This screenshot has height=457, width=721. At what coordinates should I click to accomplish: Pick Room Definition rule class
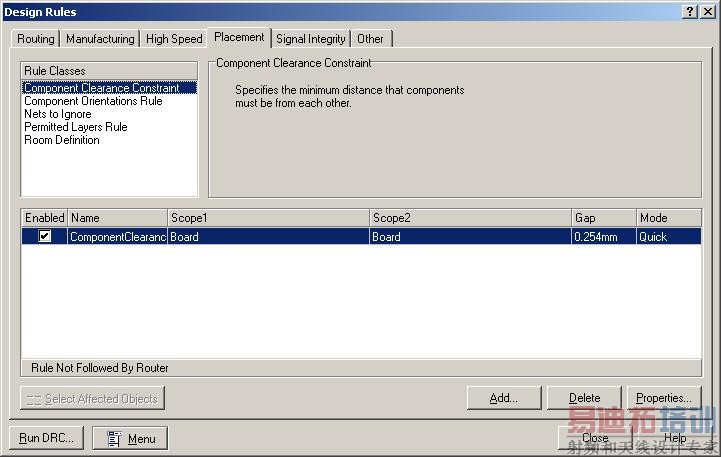point(62,140)
